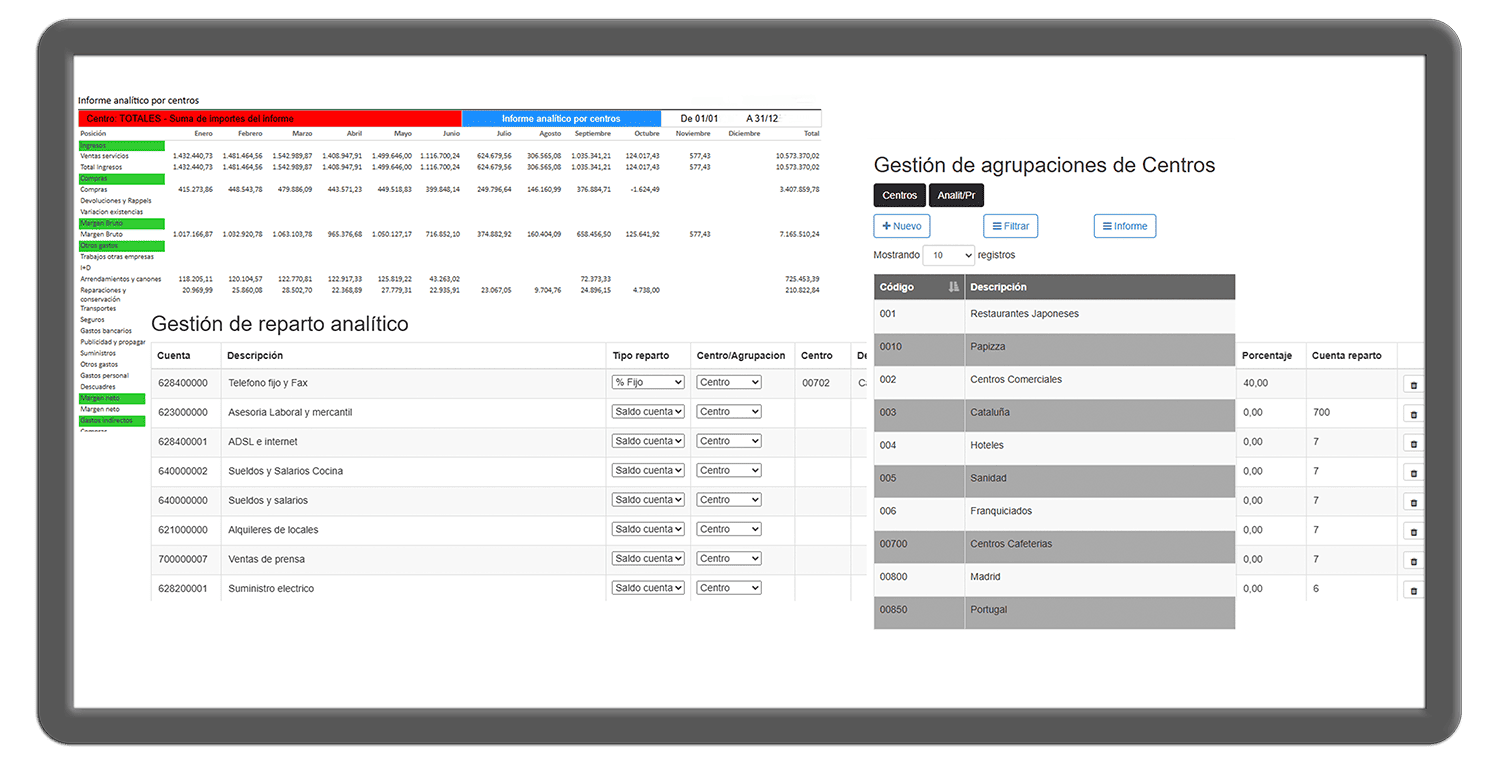Delete the Sueldos y Salarios Cocina row
The image size is (1500, 763).
click(x=1413, y=472)
